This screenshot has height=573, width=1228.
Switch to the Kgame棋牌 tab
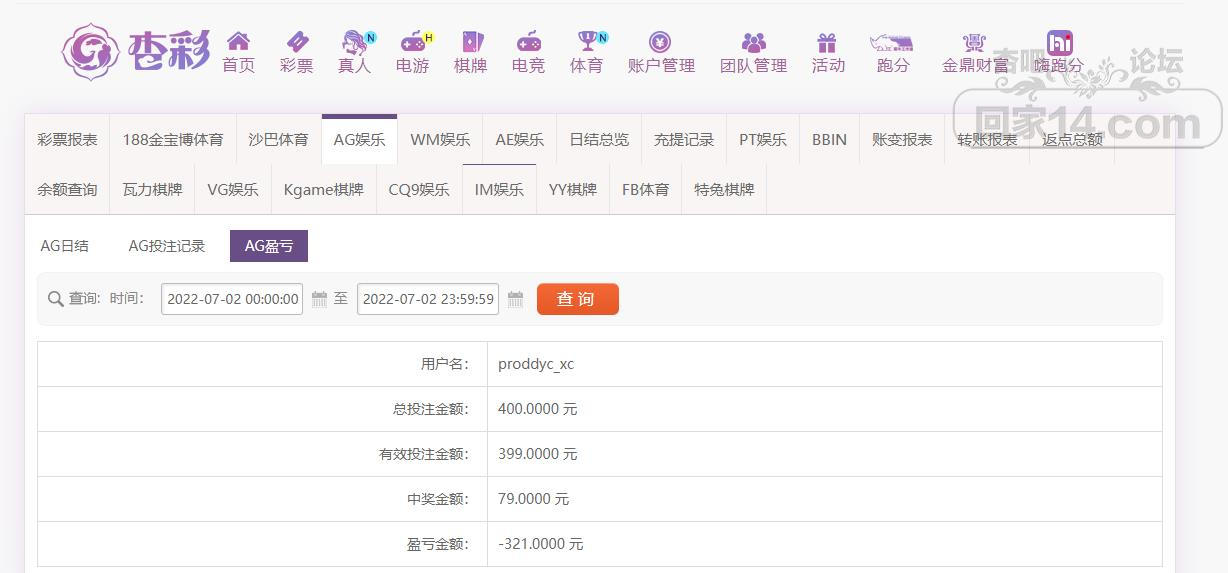pyautogui.click(x=324, y=190)
